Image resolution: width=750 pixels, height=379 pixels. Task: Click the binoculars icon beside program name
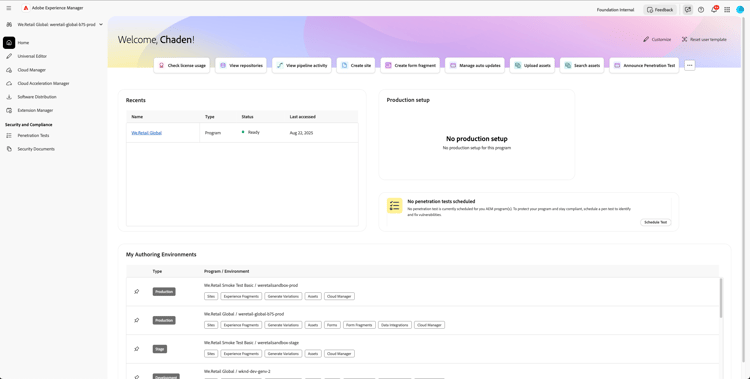pos(9,24)
